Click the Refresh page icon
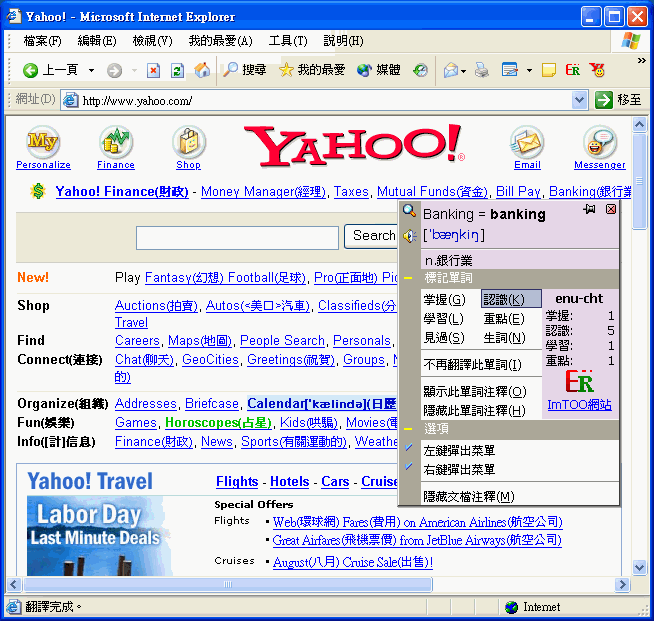Image resolution: width=654 pixels, height=621 pixels. click(x=177, y=70)
